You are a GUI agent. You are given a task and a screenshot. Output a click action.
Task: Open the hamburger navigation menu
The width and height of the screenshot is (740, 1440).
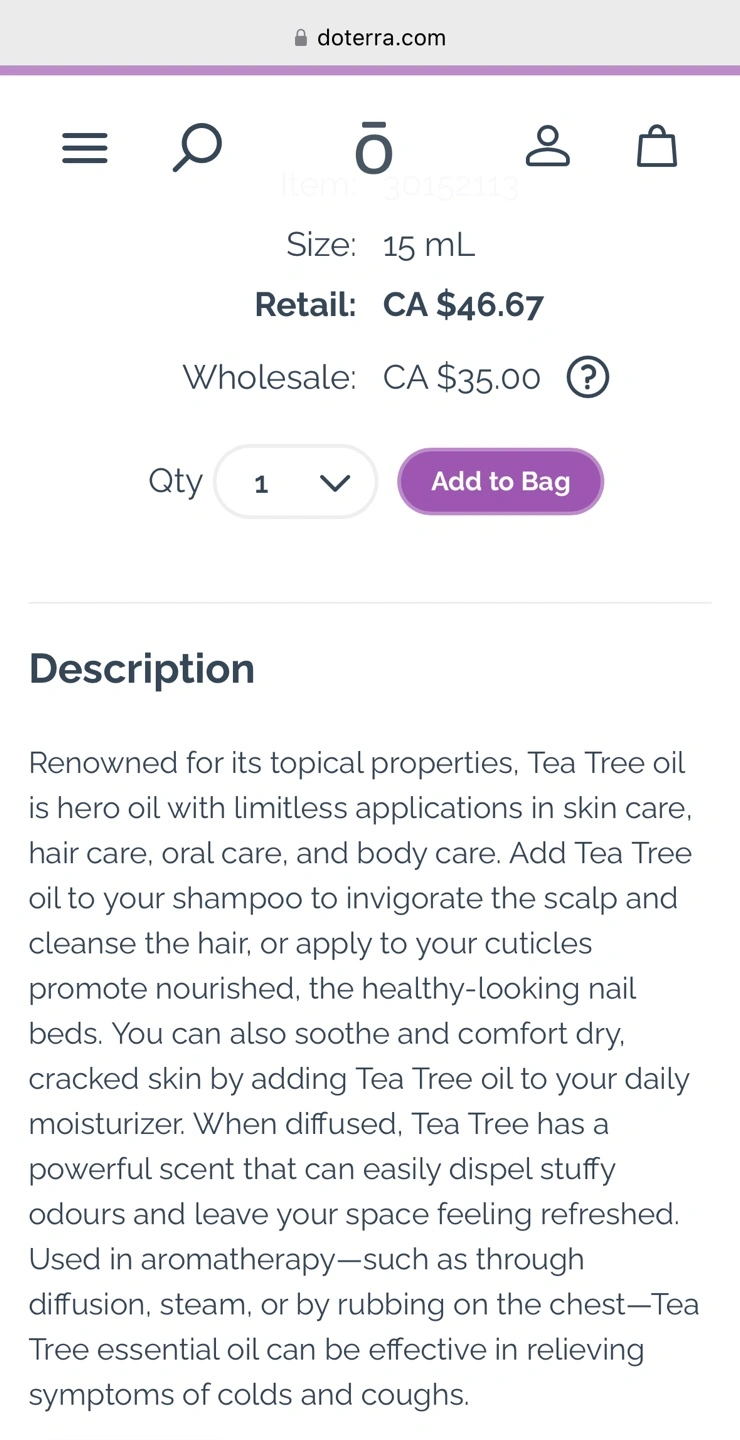pos(85,149)
